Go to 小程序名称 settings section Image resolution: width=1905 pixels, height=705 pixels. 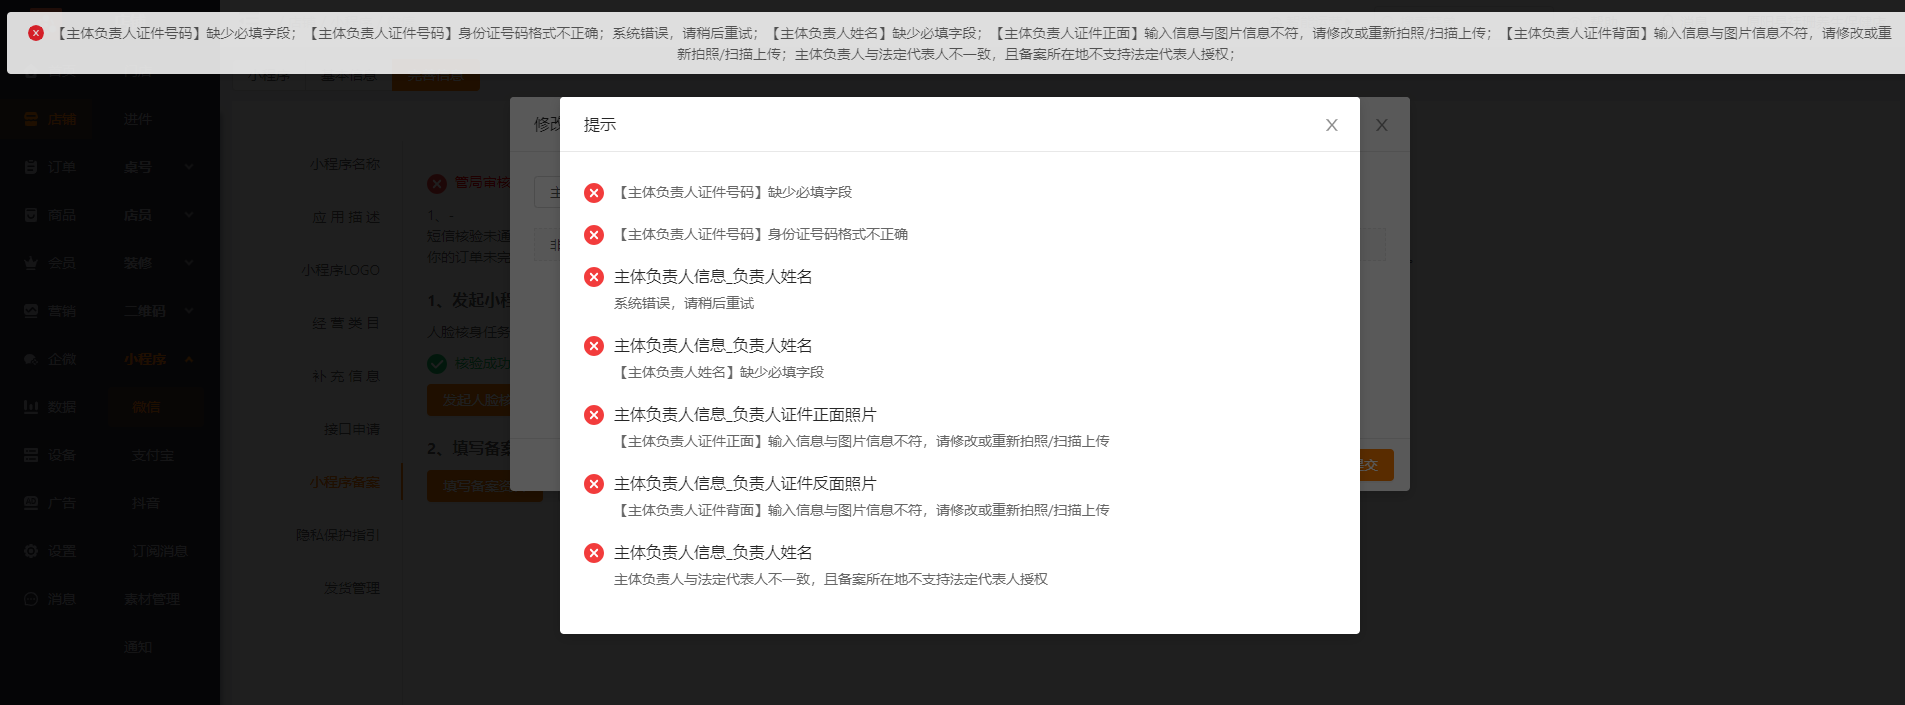345,164
